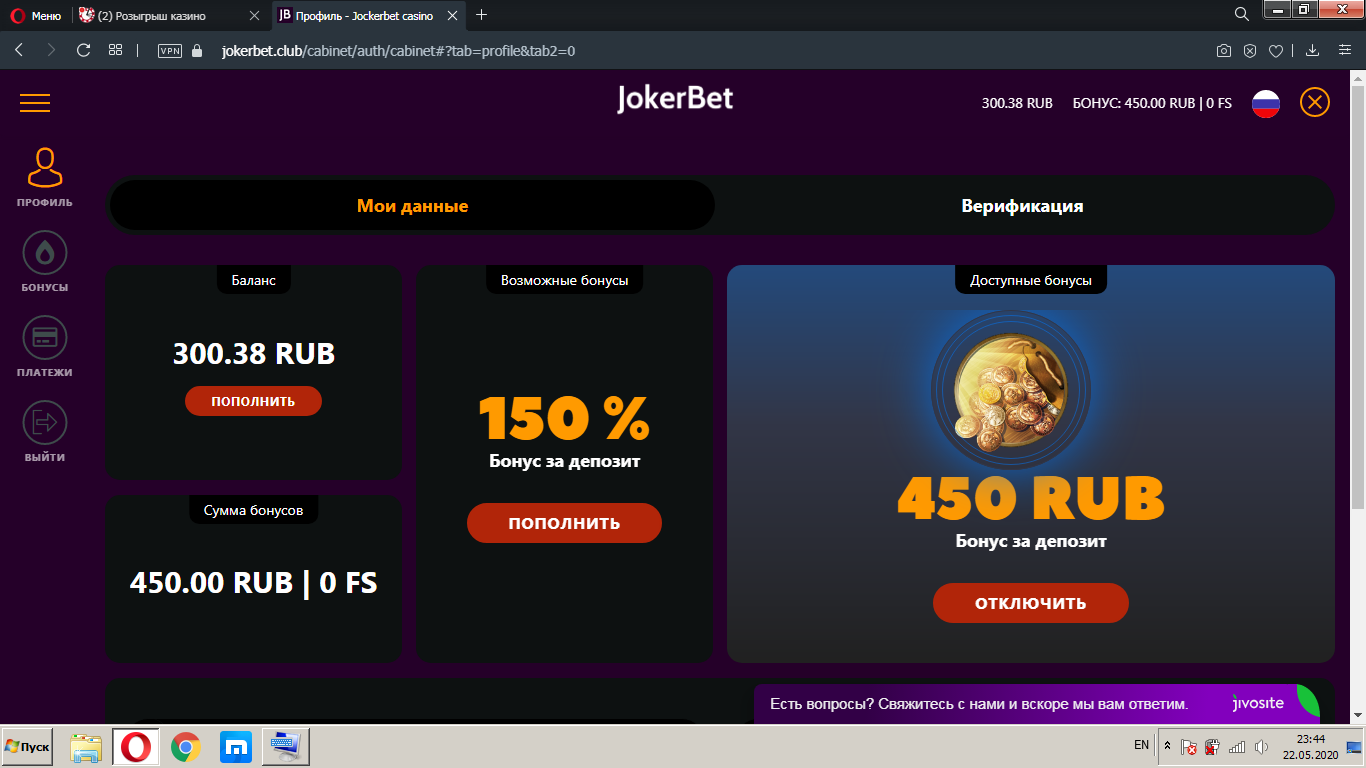Open the Windows "Пуск" start menu
Viewport: 1366px width, 768px height.
click(27, 747)
